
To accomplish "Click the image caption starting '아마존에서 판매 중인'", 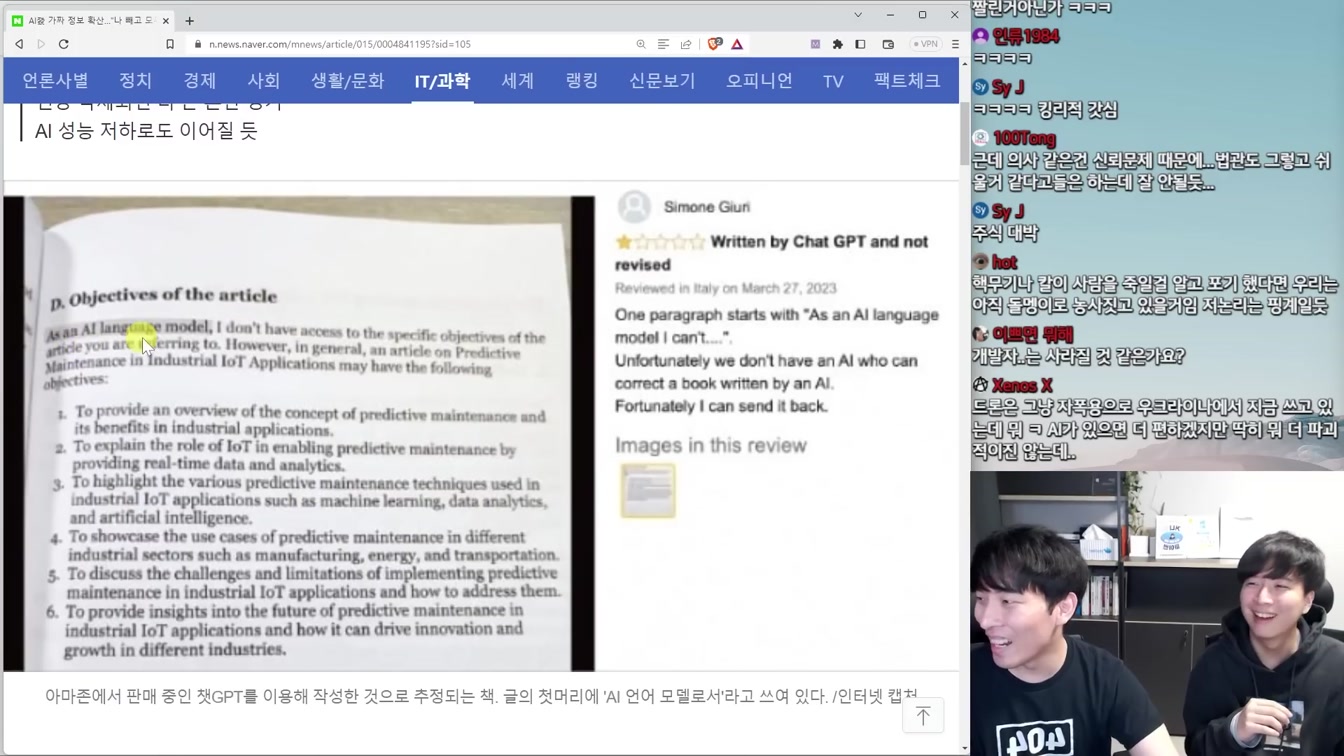I will point(481,696).
